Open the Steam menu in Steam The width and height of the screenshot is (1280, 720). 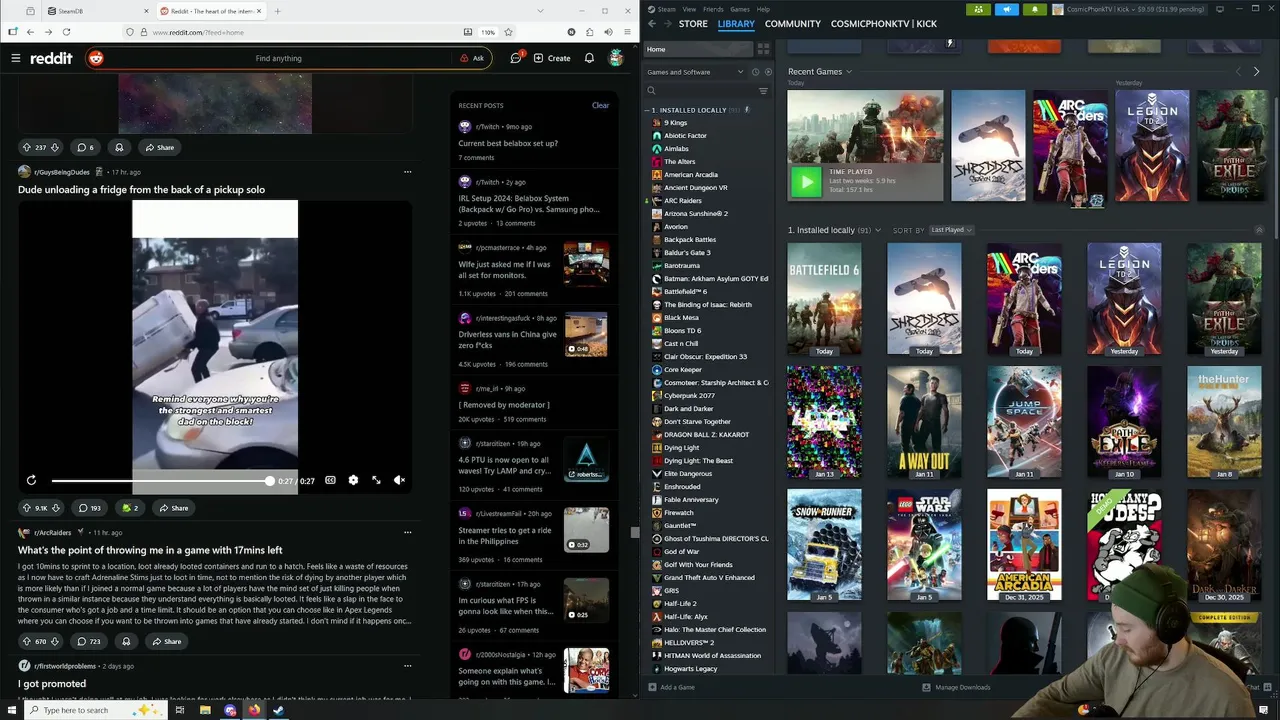coord(666,9)
